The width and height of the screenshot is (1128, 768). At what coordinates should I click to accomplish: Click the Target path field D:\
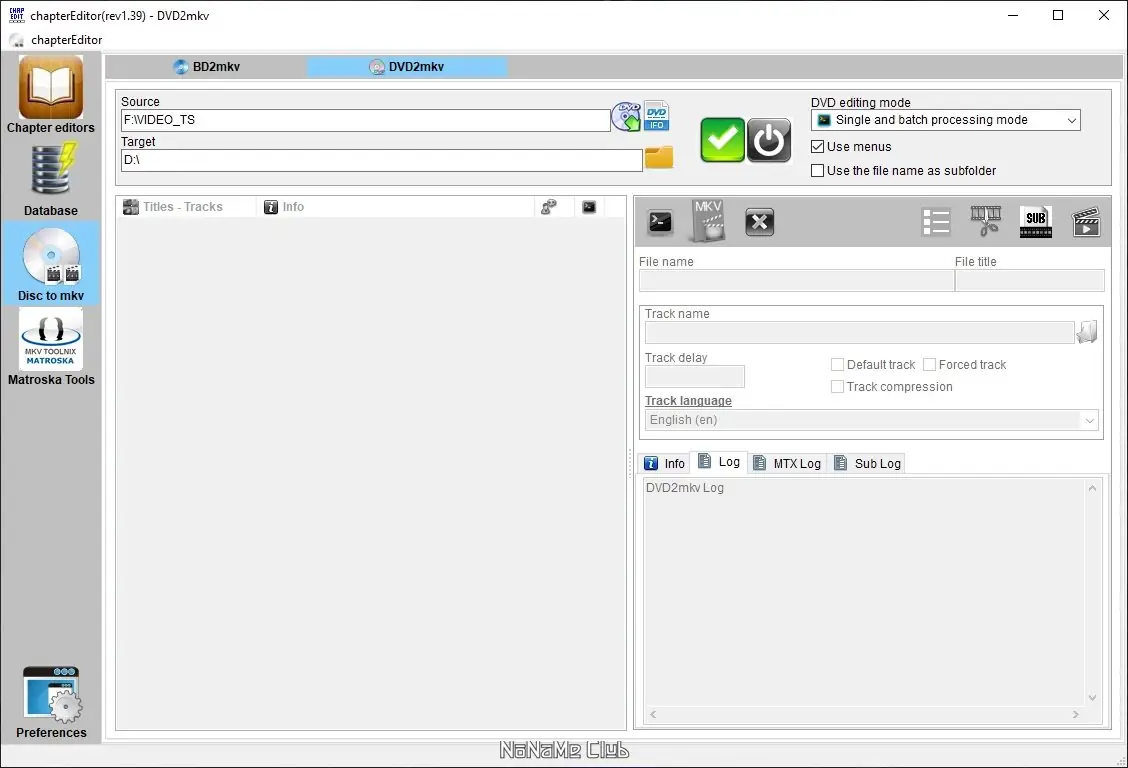[x=381, y=160]
